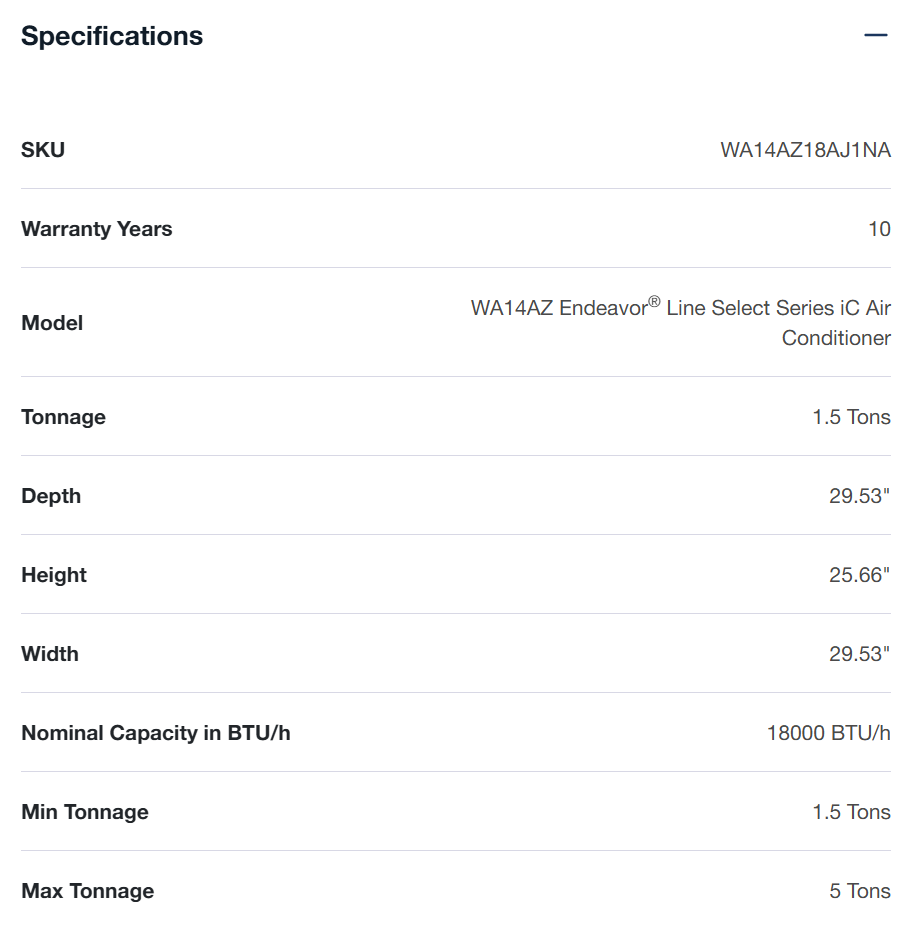Select the Warranty Years label

tap(97, 229)
